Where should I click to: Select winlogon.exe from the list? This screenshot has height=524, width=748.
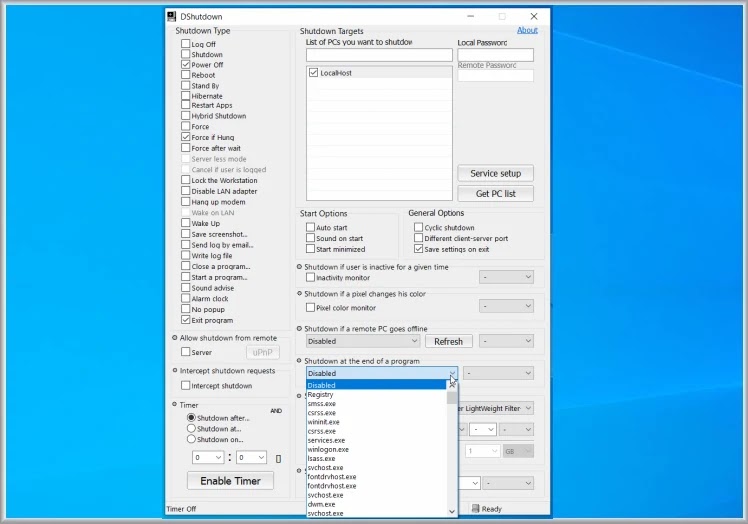376,449
